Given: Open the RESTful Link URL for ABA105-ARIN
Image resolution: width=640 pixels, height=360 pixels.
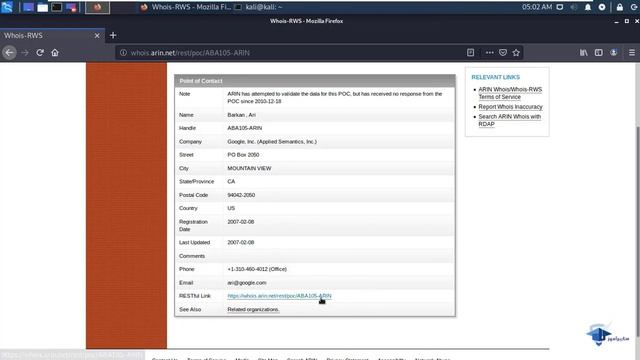Looking at the screenshot, I should click(279, 296).
